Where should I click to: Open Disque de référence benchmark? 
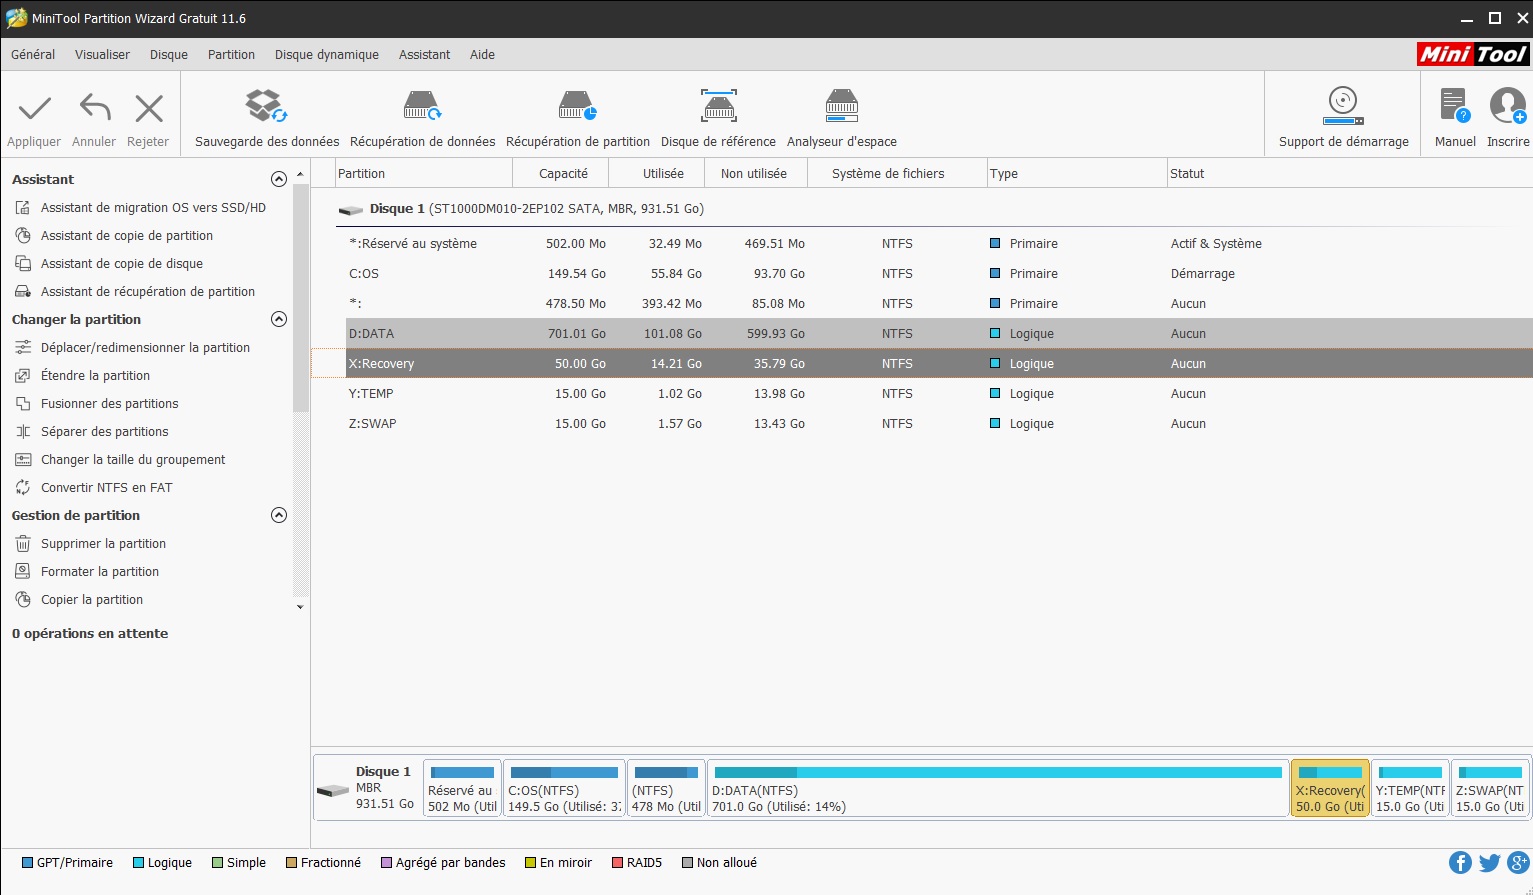click(x=718, y=119)
